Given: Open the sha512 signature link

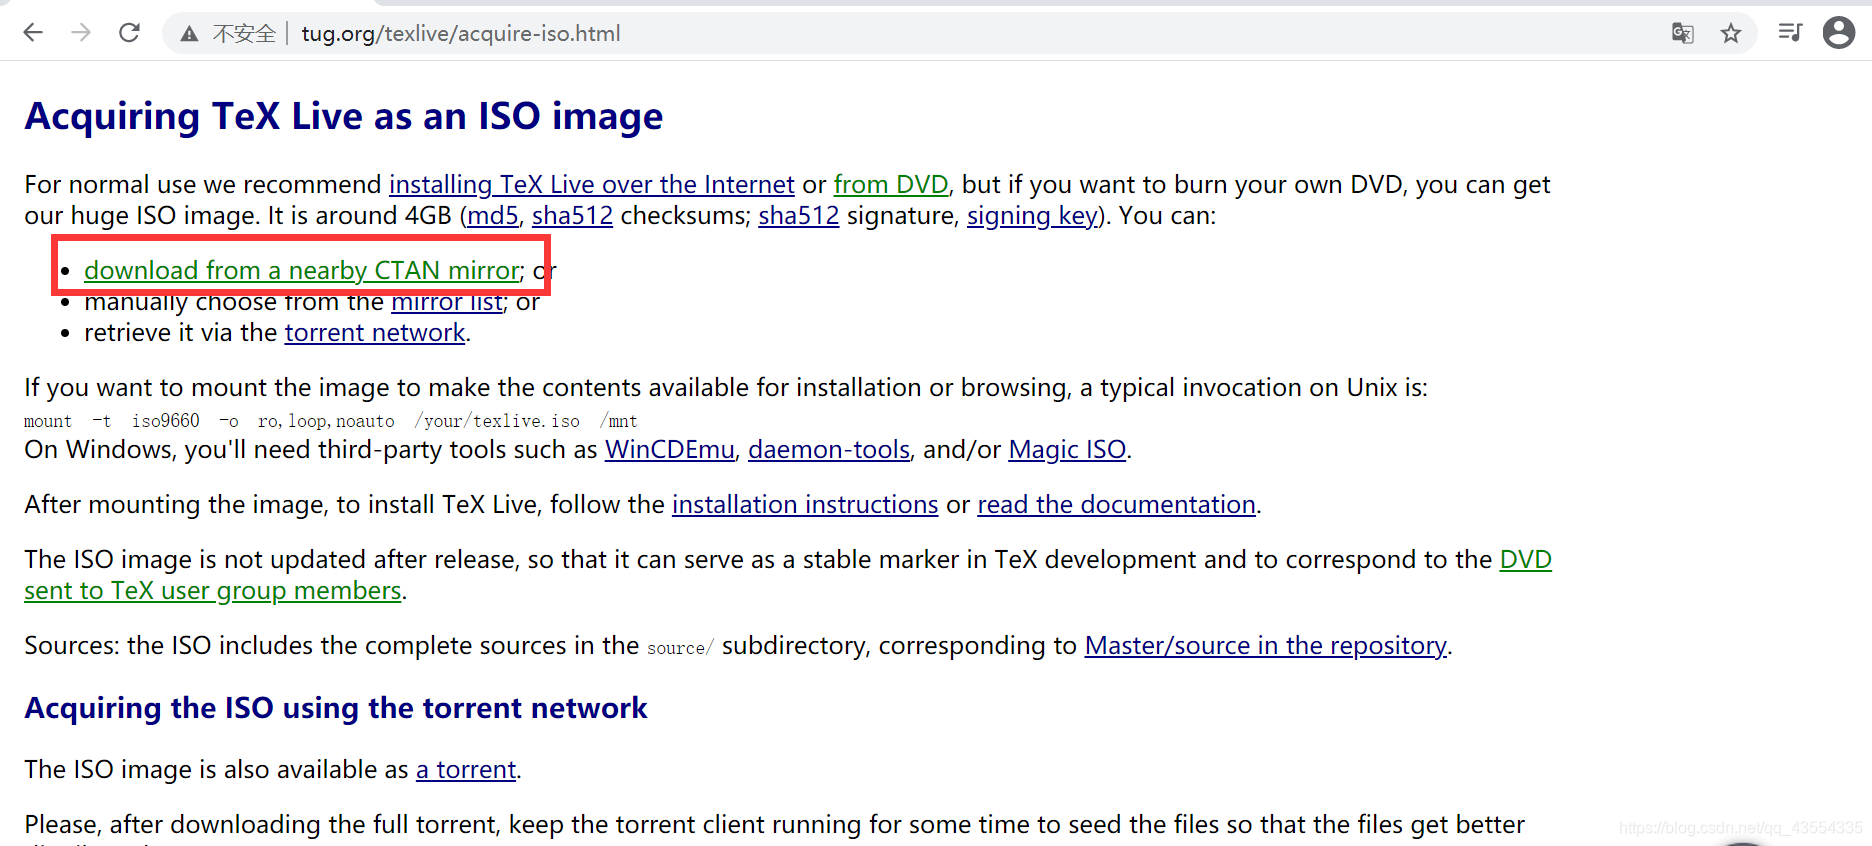Looking at the screenshot, I should point(799,216).
